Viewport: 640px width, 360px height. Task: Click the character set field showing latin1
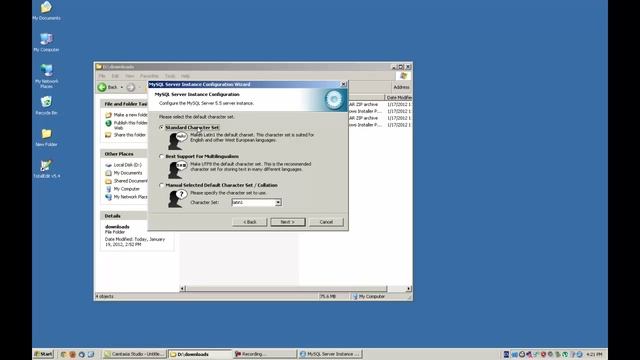[x=253, y=202]
